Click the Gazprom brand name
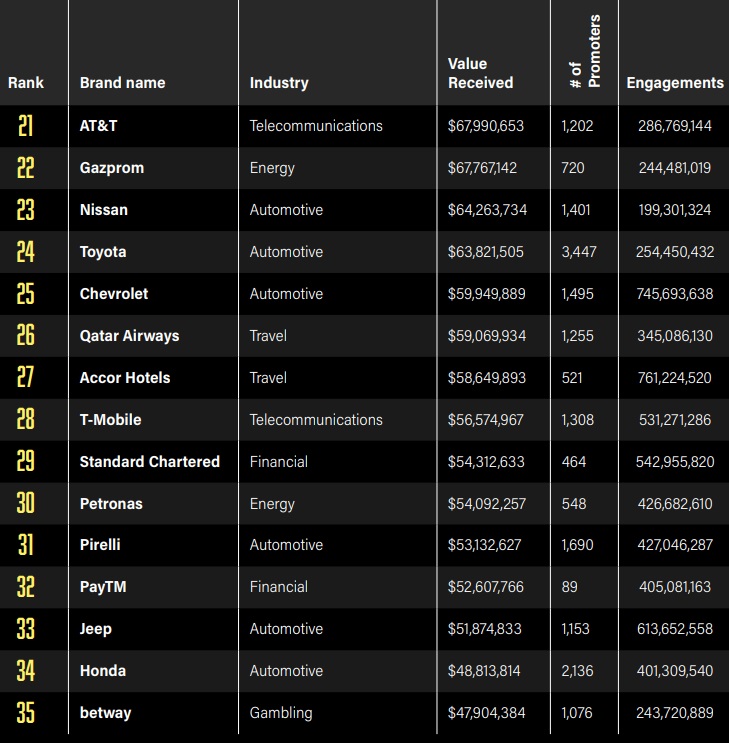Viewport: 729px width, 743px height. pos(112,168)
